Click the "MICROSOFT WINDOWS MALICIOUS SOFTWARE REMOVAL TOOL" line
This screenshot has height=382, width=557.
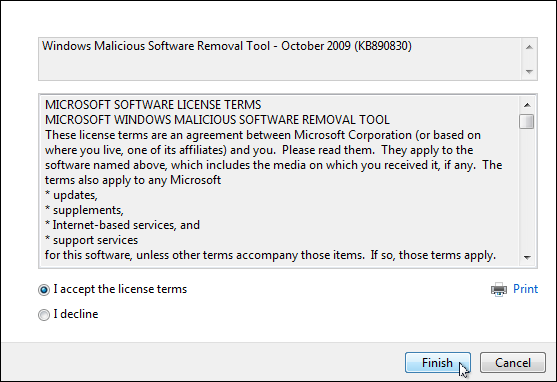coord(217,120)
